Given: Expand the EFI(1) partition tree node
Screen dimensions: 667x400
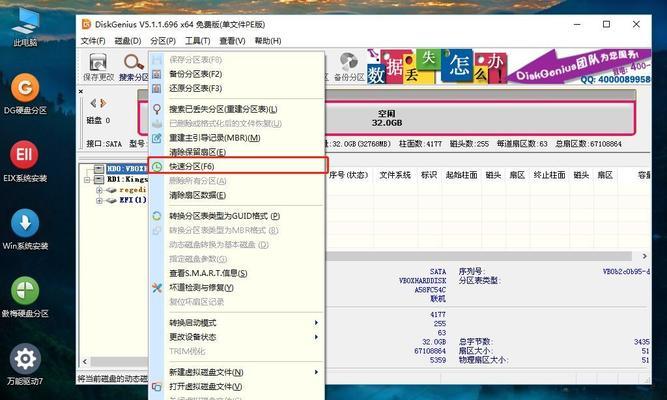Looking at the screenshot, I should point(99,200).
